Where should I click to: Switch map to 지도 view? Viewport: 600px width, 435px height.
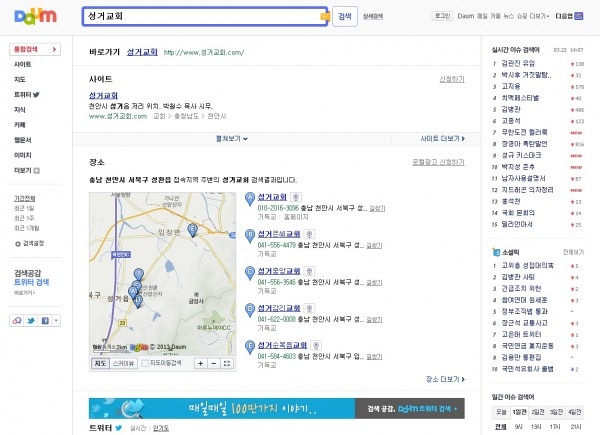[100, 363]
